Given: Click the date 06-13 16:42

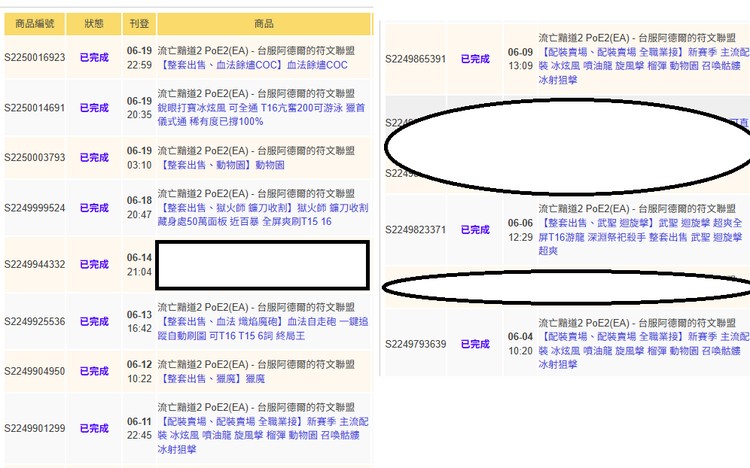Looking at the screenshot, I should pyautogui.click(x=139, y=321).
